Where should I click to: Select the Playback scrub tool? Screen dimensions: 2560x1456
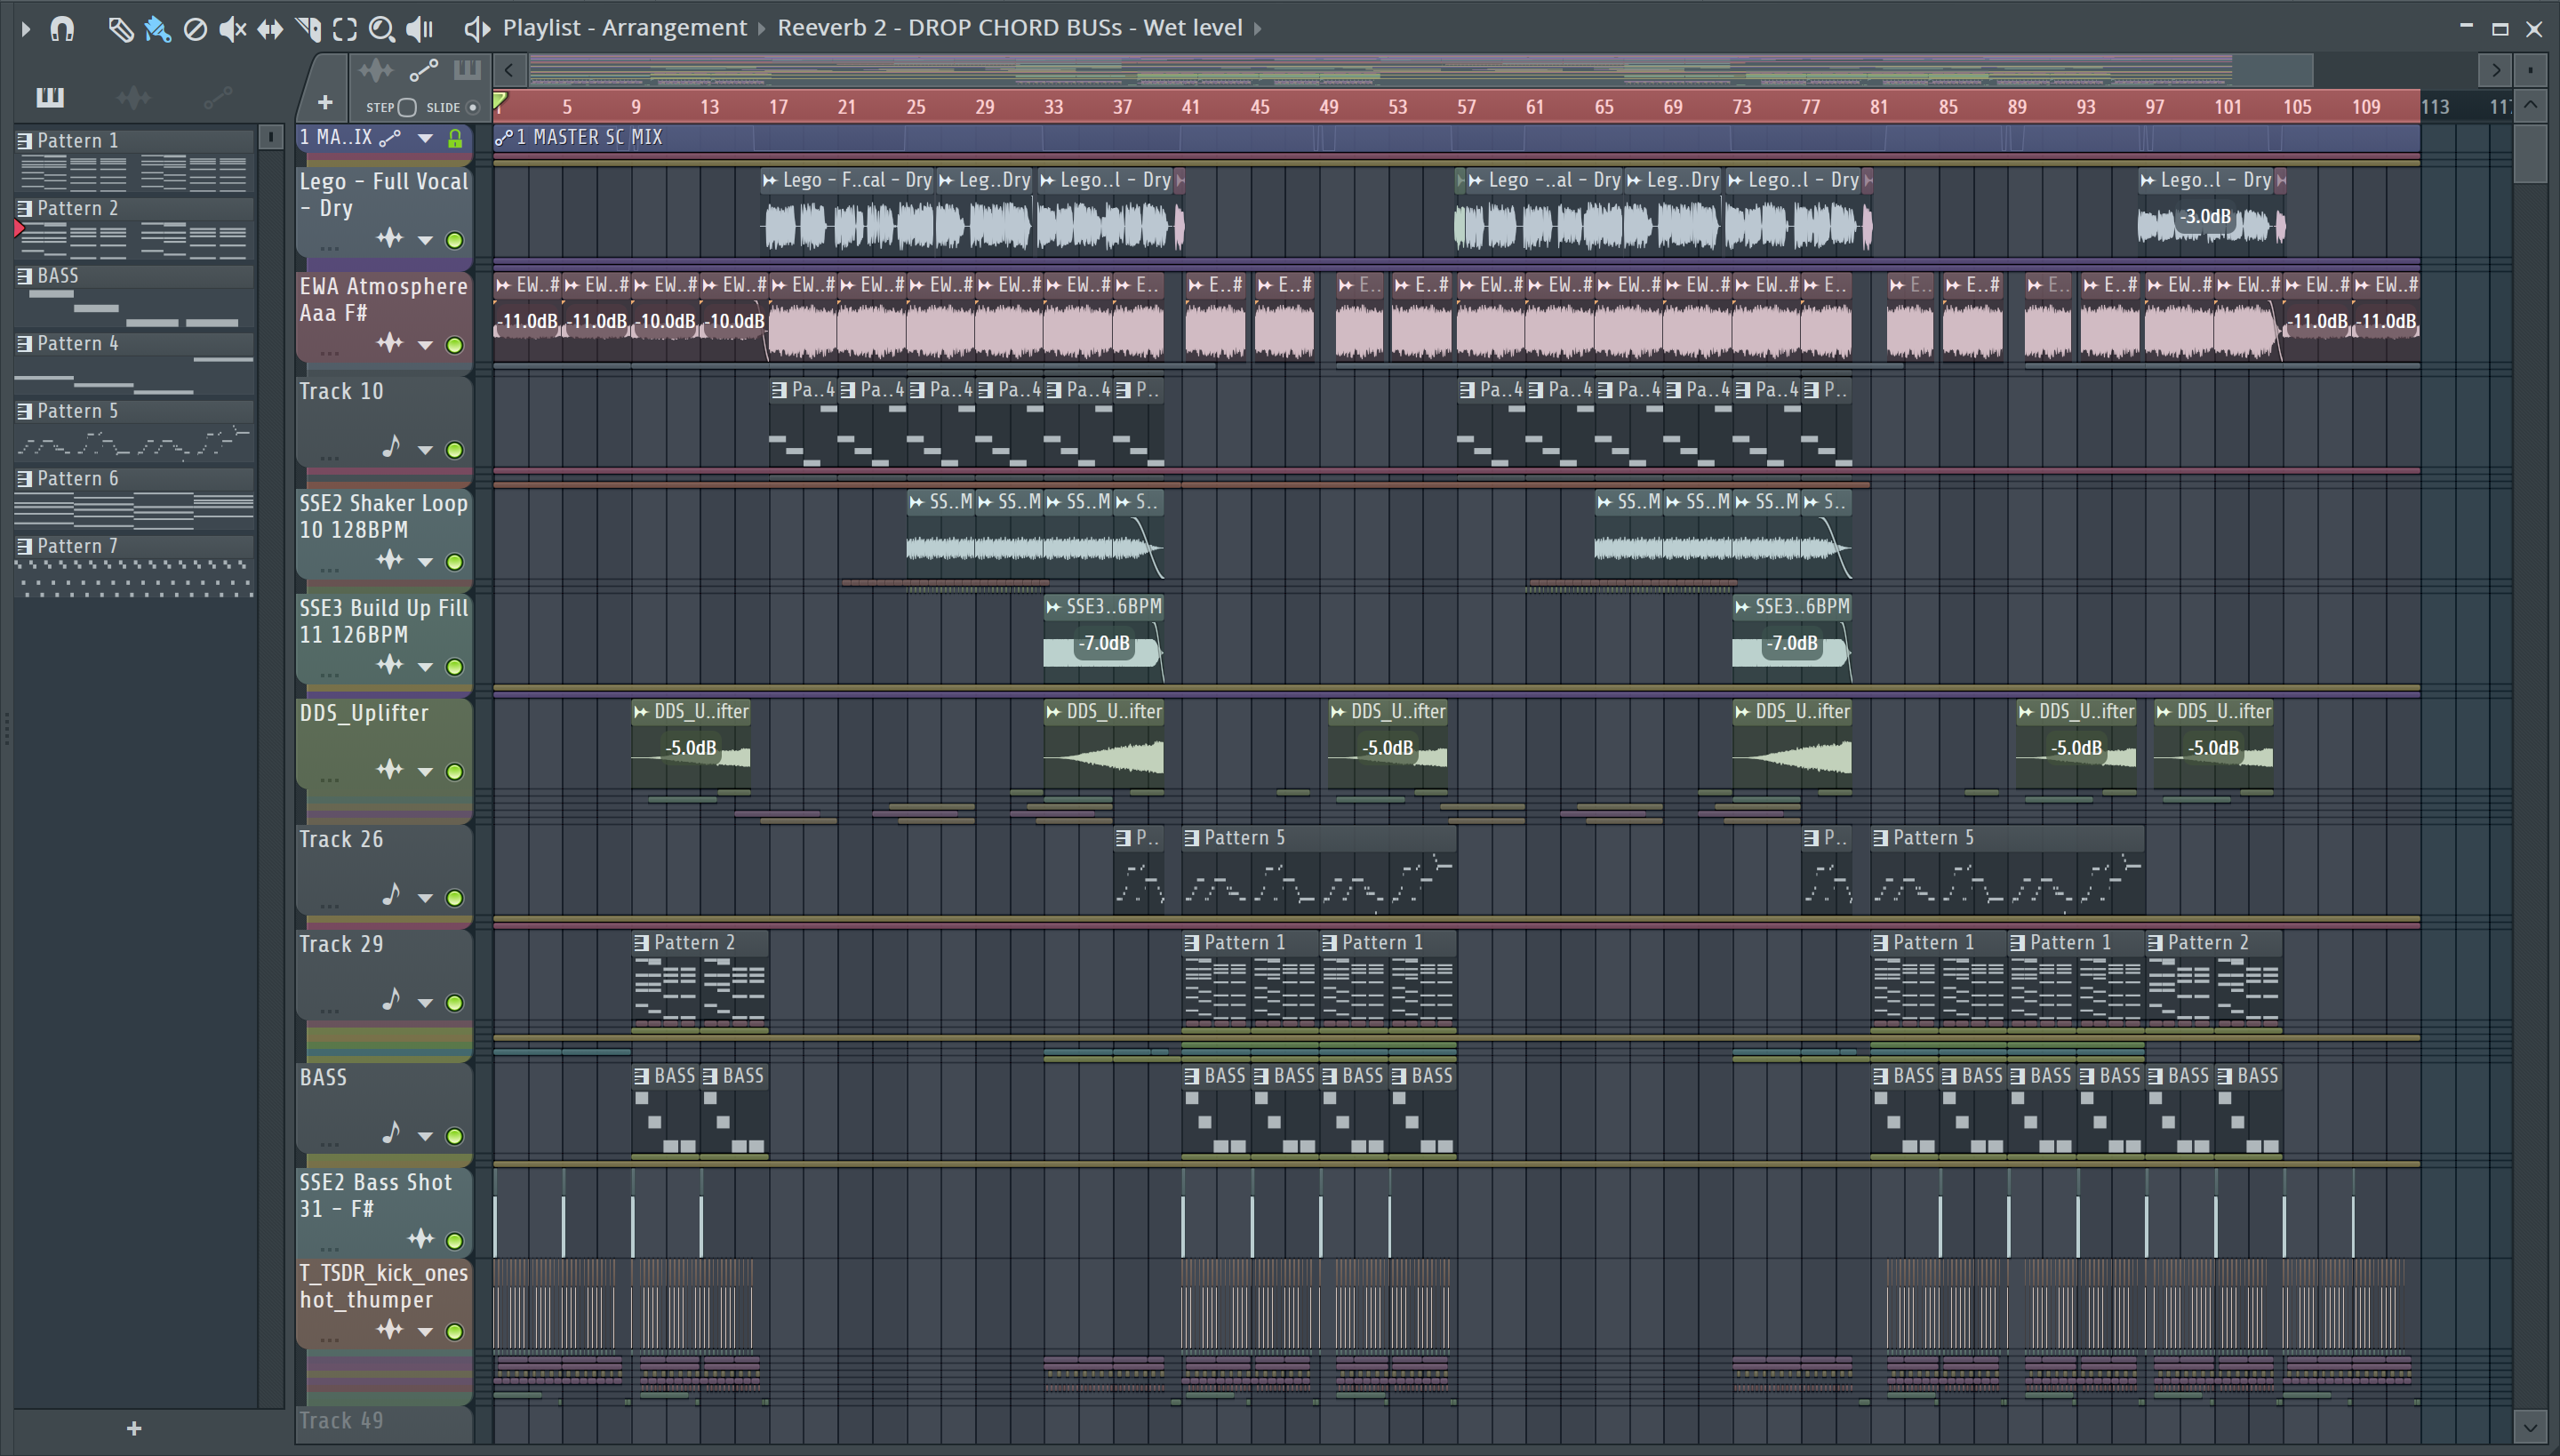420,29
